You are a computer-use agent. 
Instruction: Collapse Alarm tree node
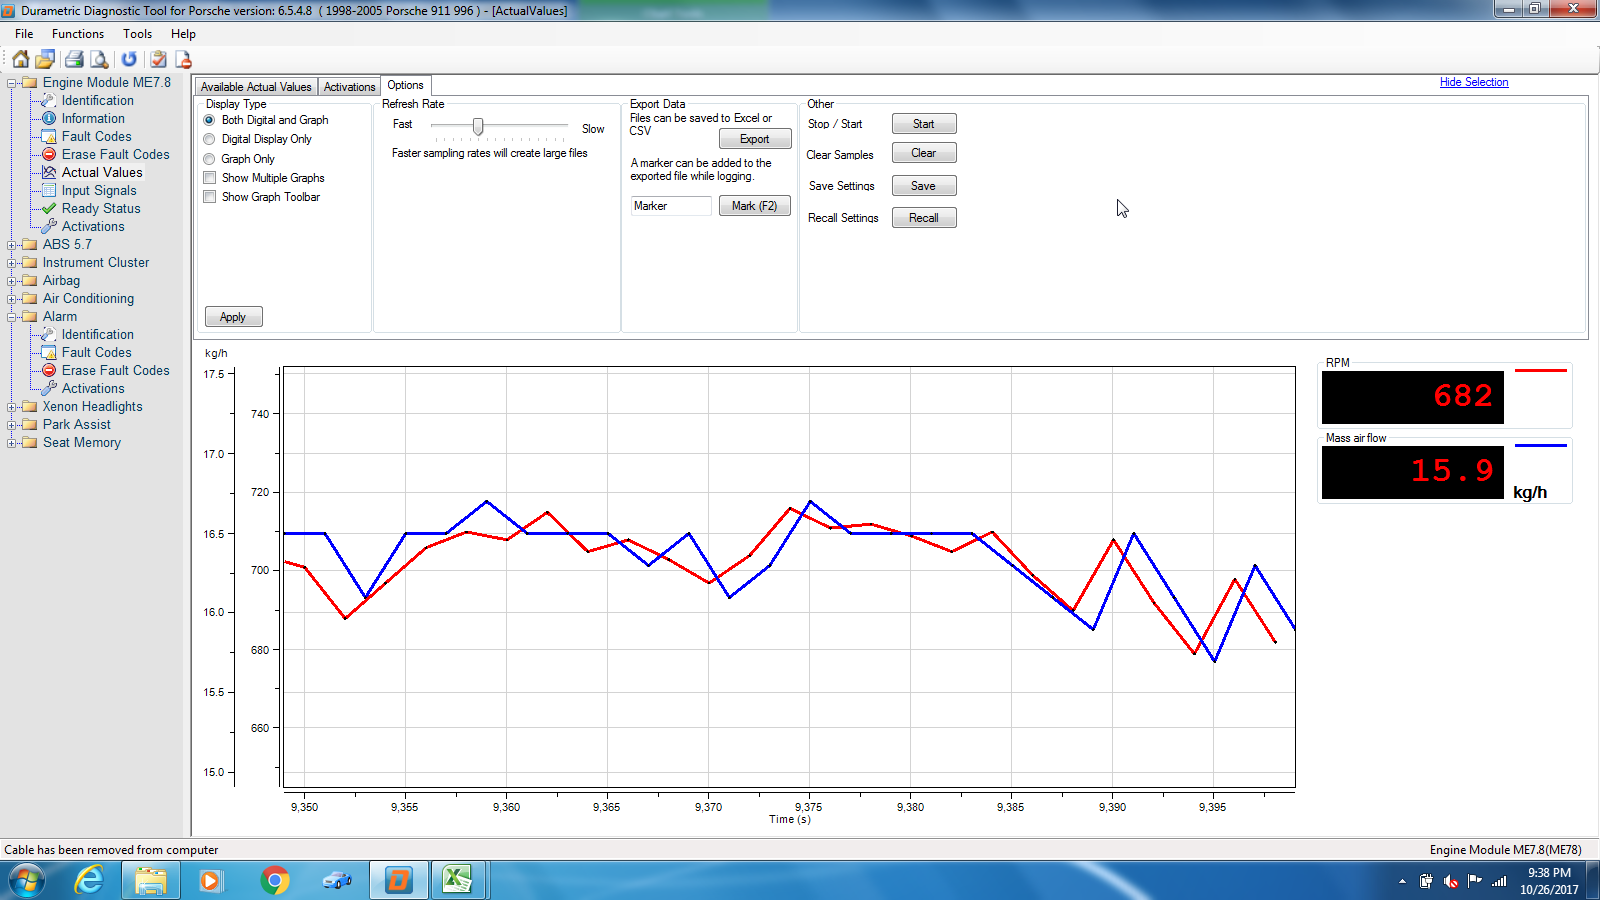point(12,317)
